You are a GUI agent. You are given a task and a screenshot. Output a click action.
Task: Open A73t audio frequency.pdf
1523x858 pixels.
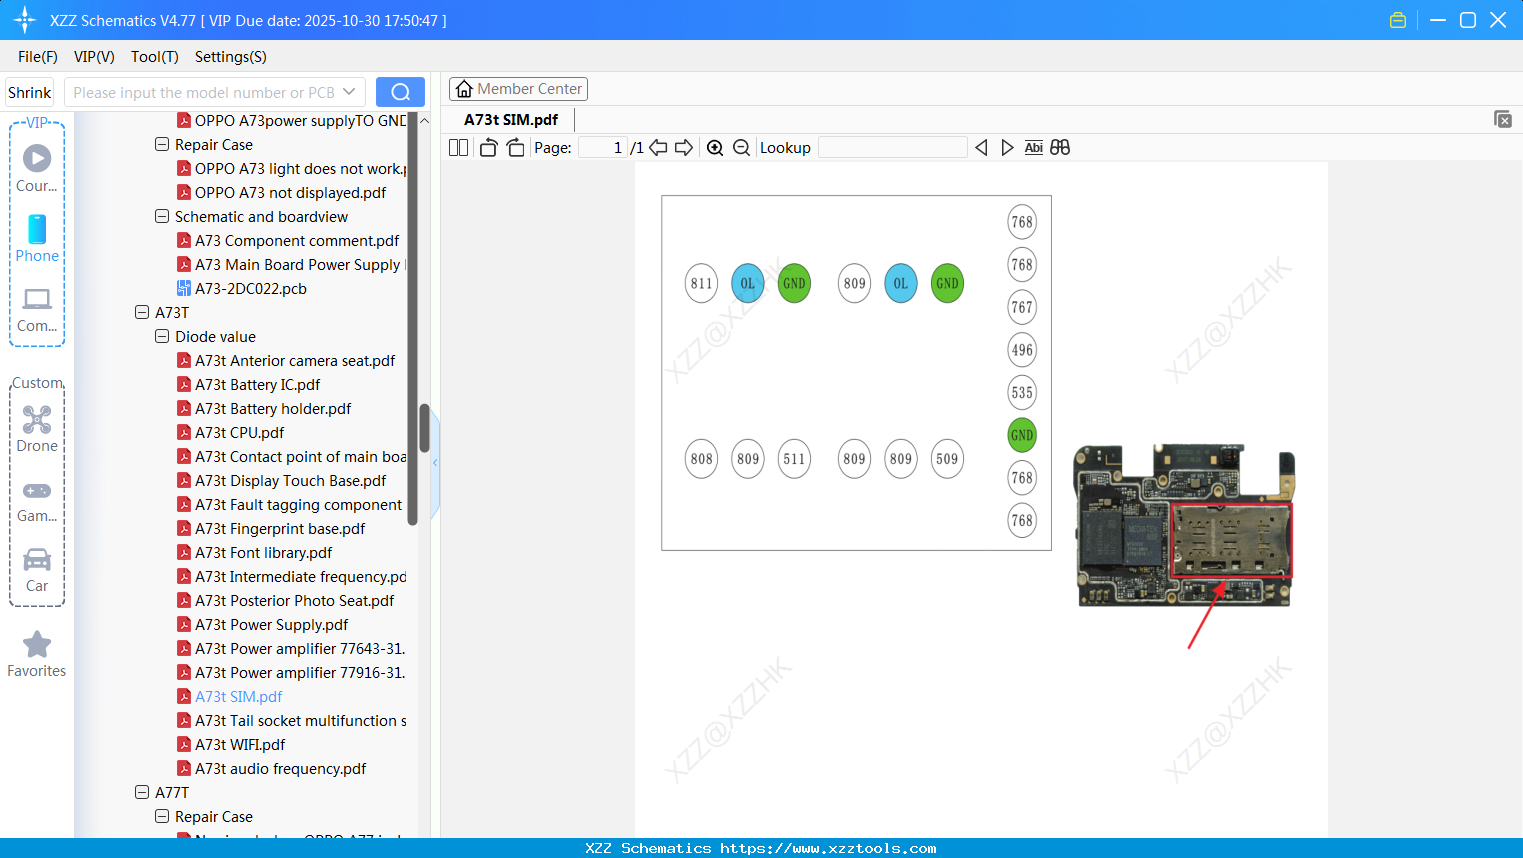click(280, 769)
